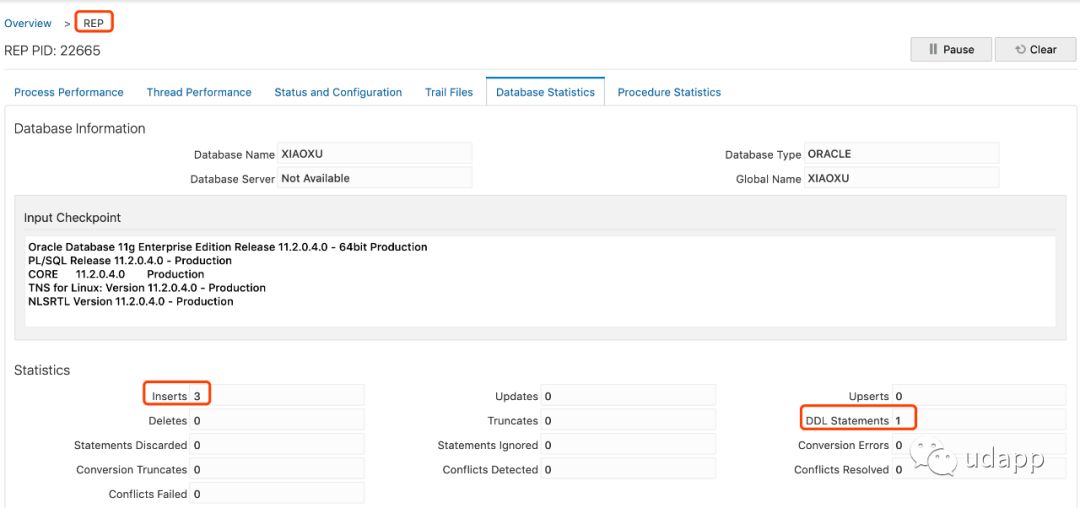
Task: View the Trail Files tab
Action: point(449,92)
